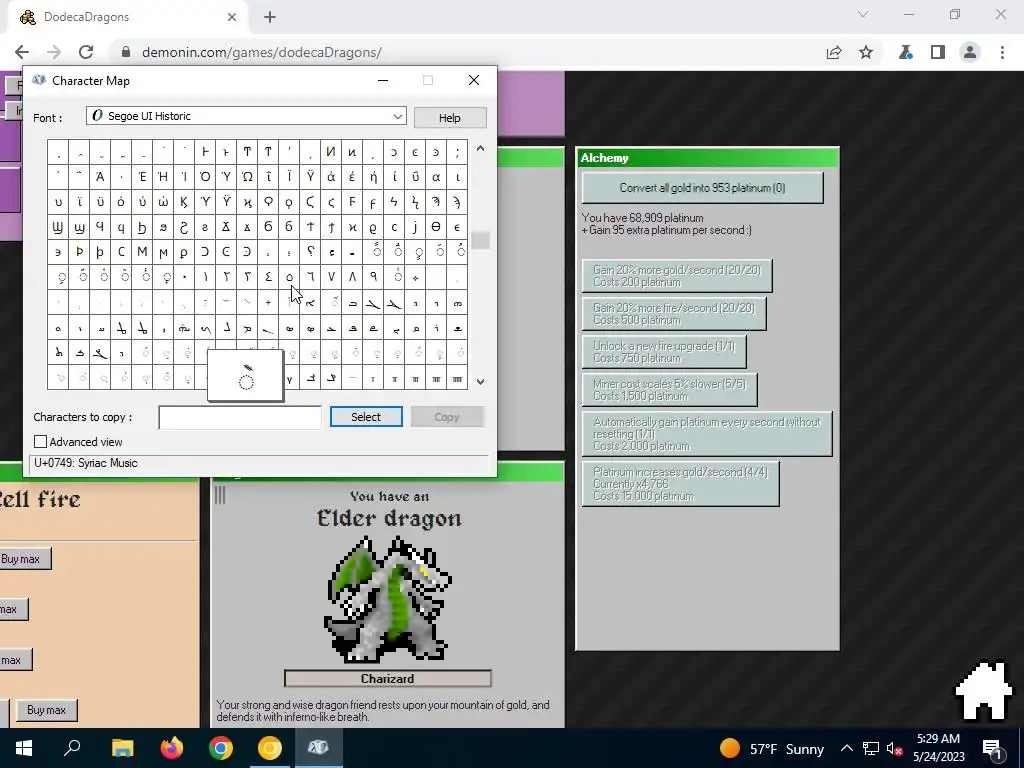Open the Chrome side panel
Screen dimensions: 1024x768
938,52
